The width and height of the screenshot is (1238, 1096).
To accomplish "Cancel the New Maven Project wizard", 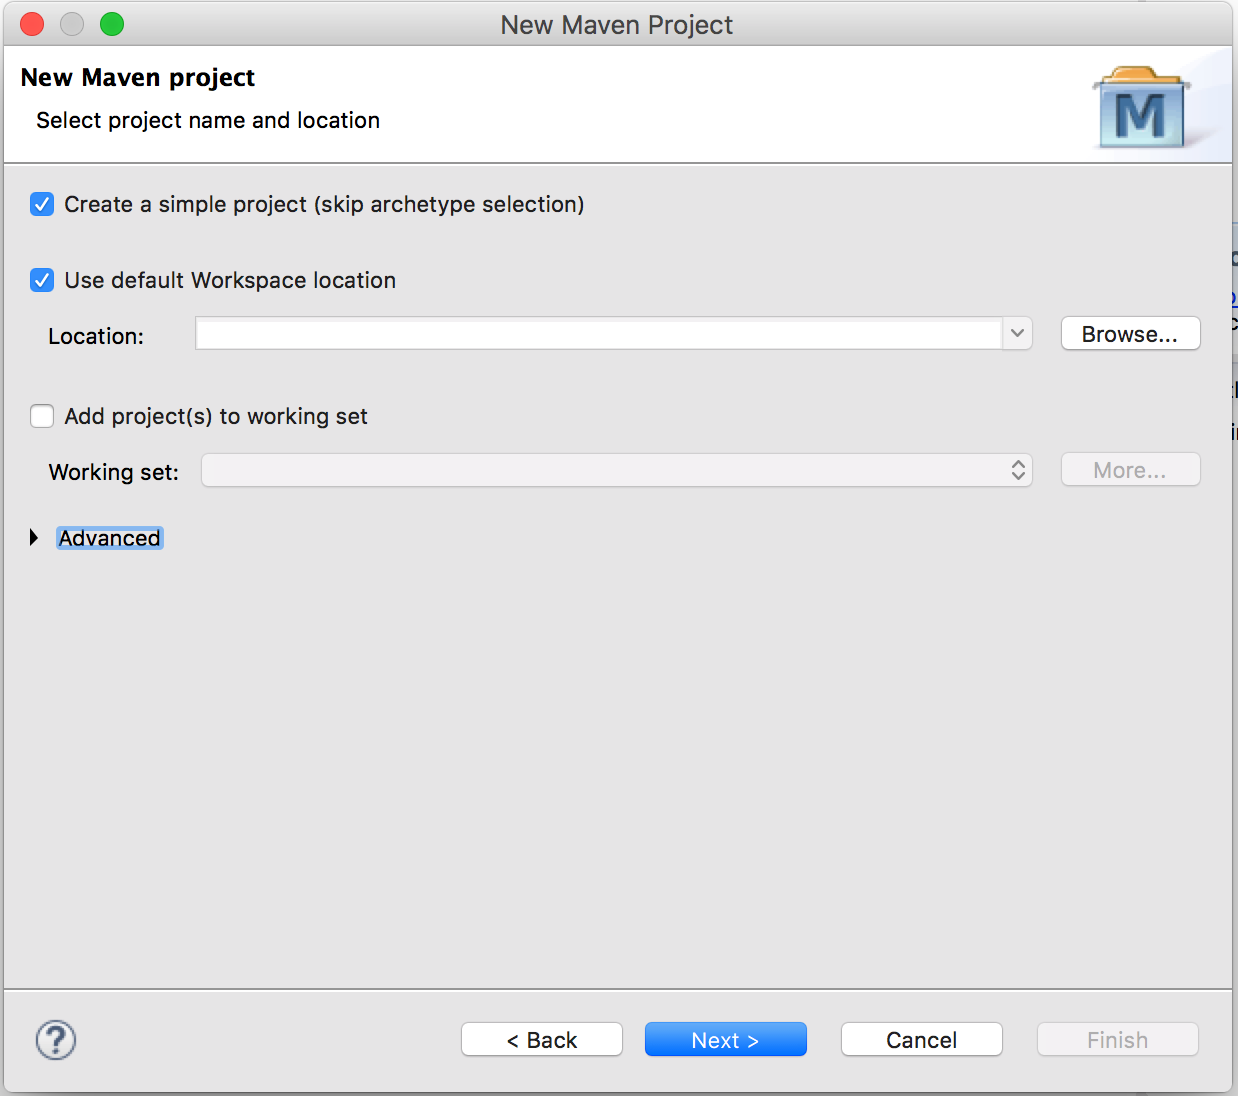I will point(922,1040).
